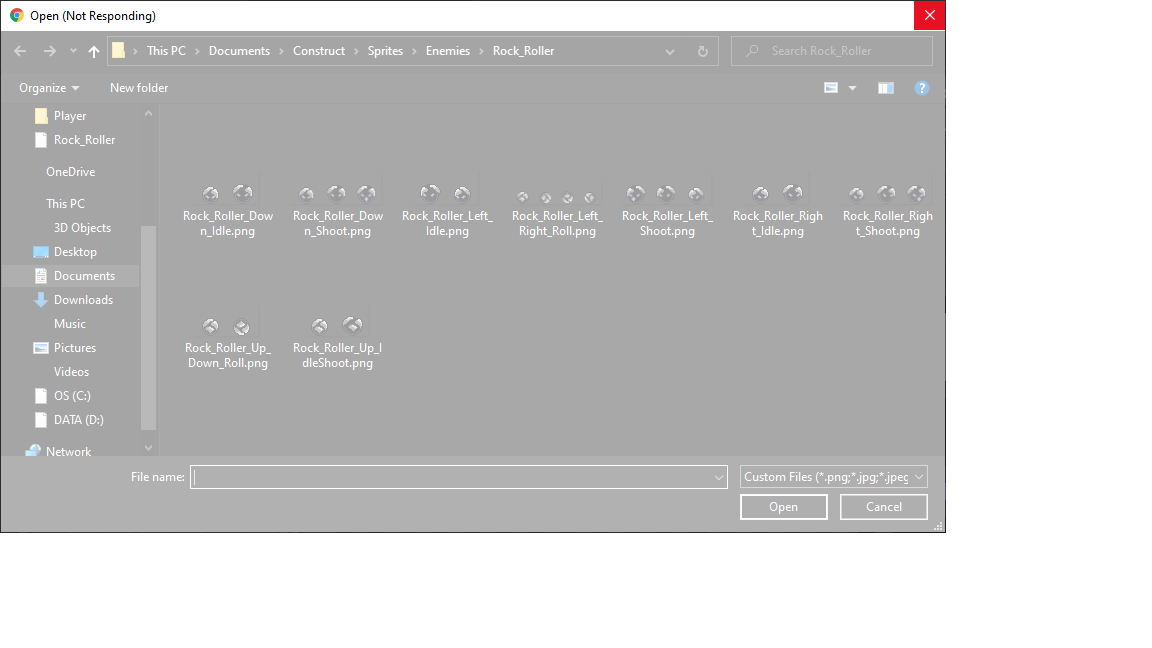Viewport: 1152px width, 648px height.
Task: Navigate to Enemies in the address breadcrumb
Action: pos(447,51)
